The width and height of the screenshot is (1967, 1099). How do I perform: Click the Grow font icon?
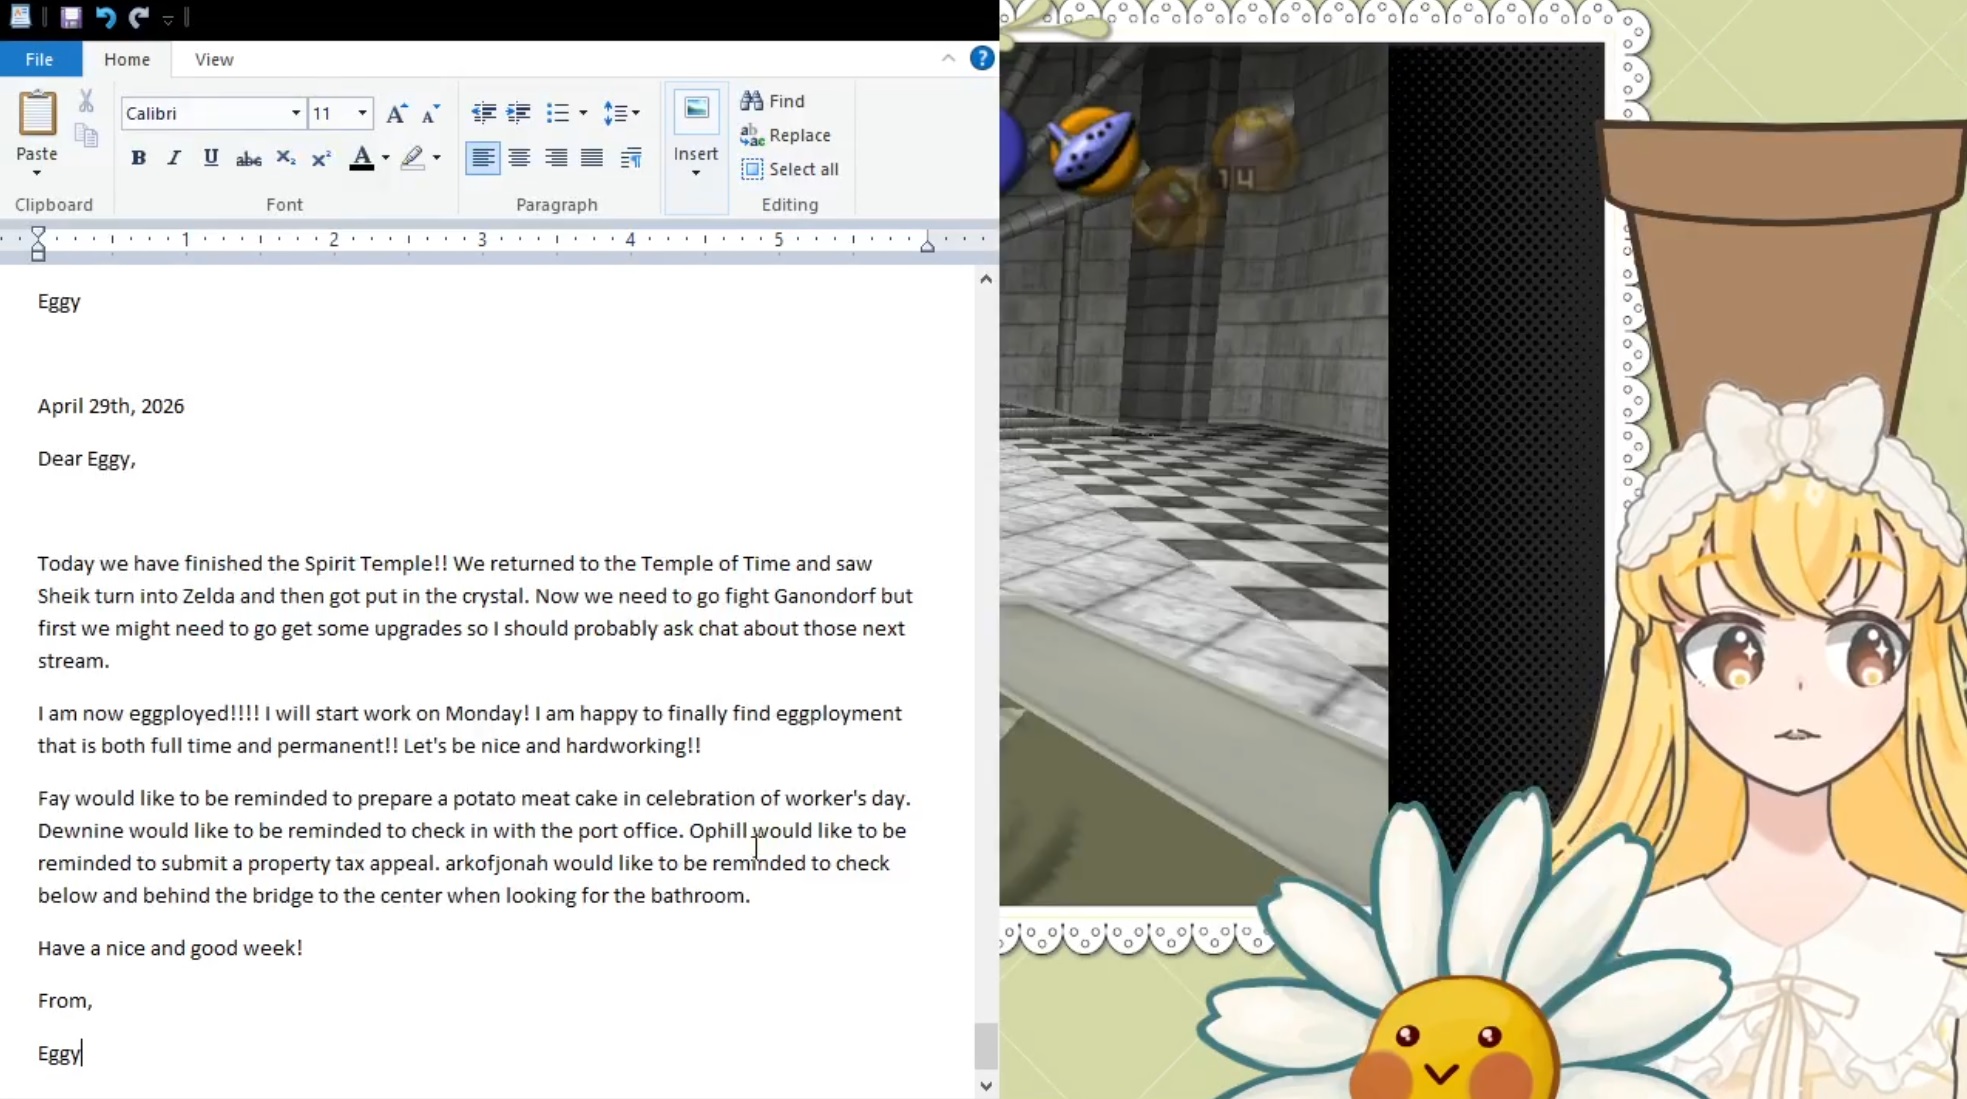tap(396, 113)
